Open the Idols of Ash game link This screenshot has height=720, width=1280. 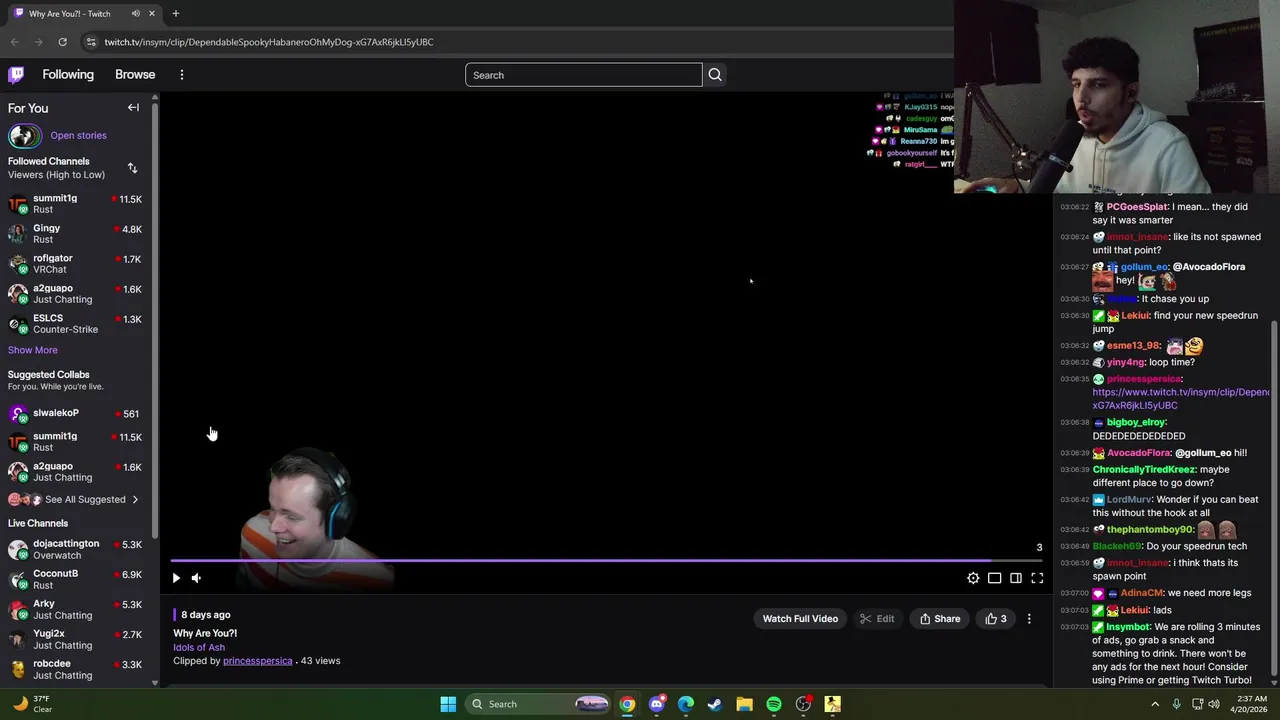(x=199, y=647)
